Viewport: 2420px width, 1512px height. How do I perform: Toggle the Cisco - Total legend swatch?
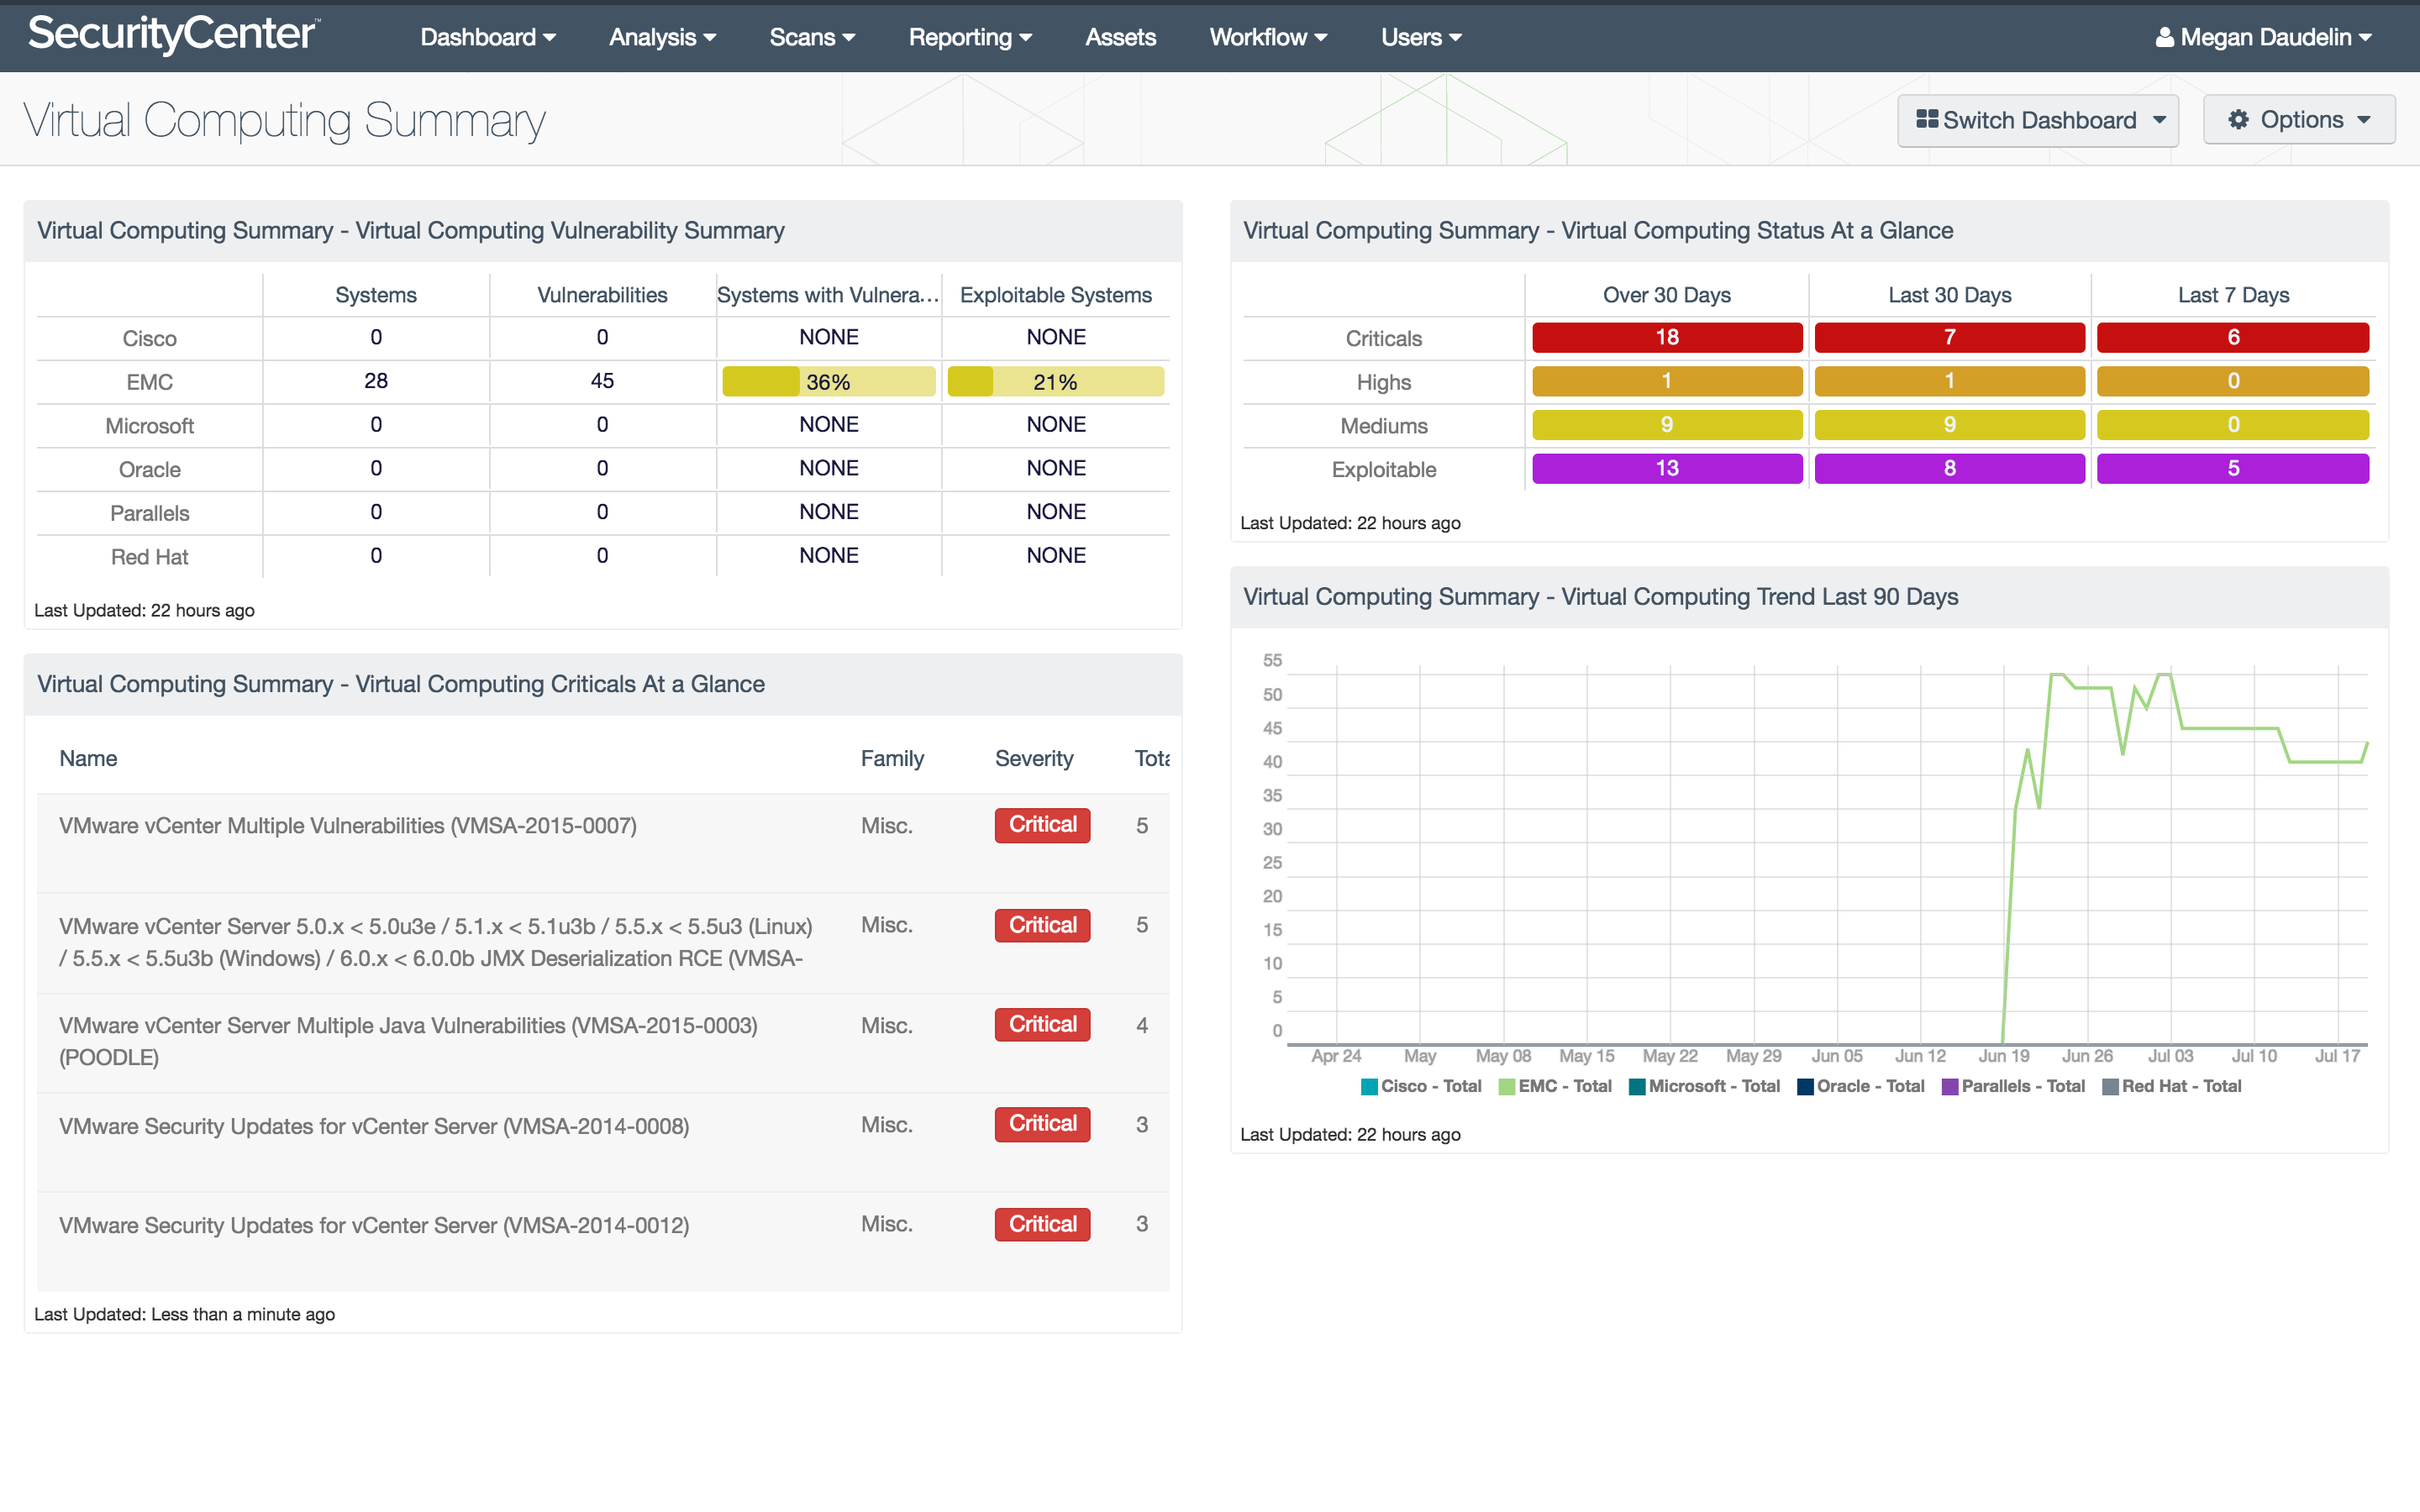pos(1369,1087)
